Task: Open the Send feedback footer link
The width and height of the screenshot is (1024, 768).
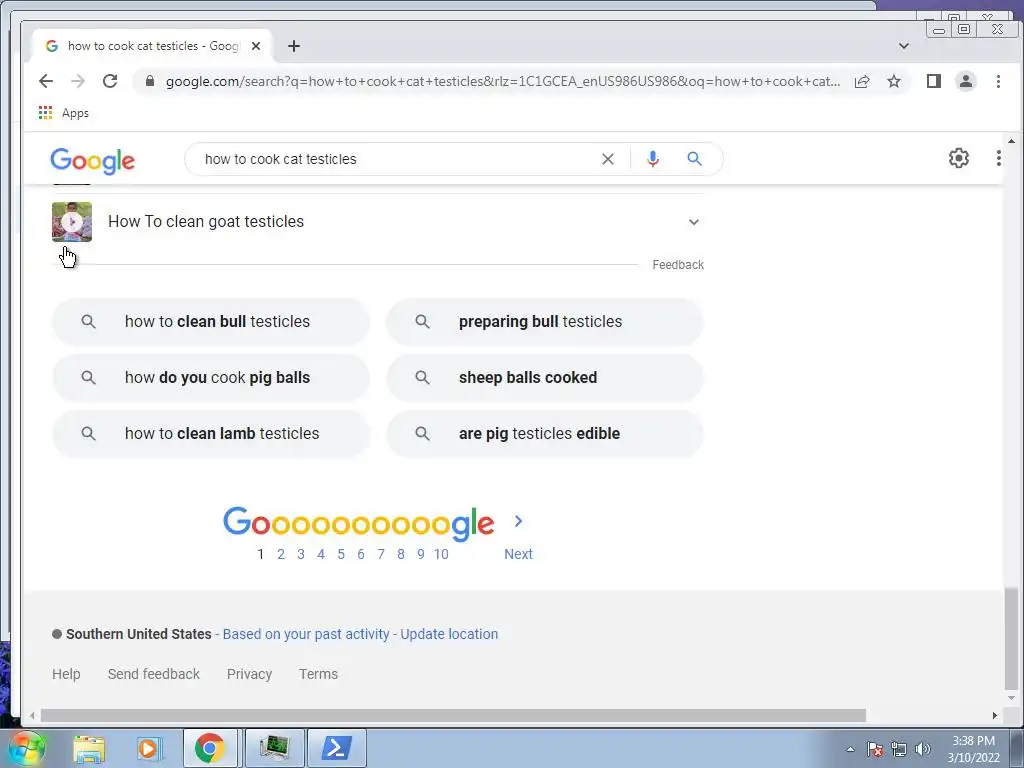Action: click(x=153, y=674)
